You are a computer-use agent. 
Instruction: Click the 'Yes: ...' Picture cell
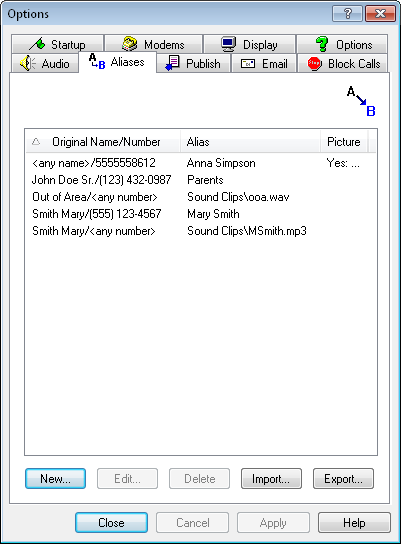click(x=343, y=163)
